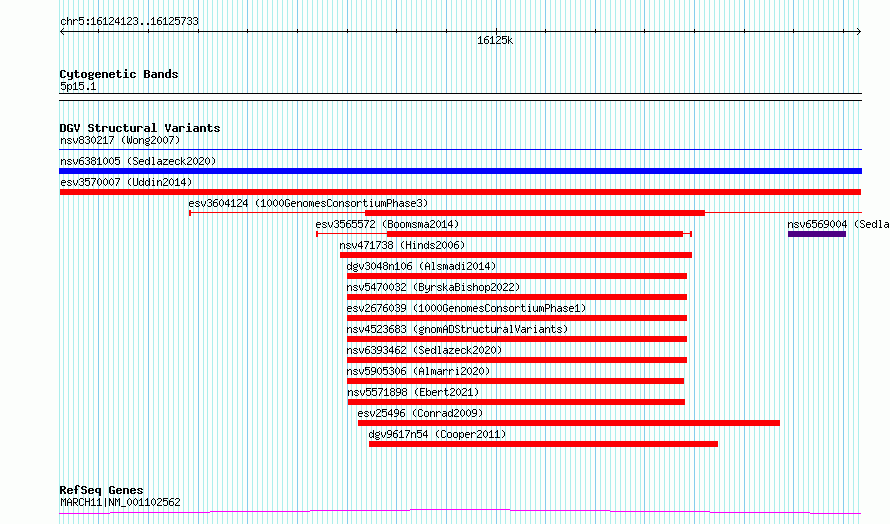The height and width of the screenshot is (524, 890).
Task: Click the red bar under esv25496
Action: click(569, 423)
